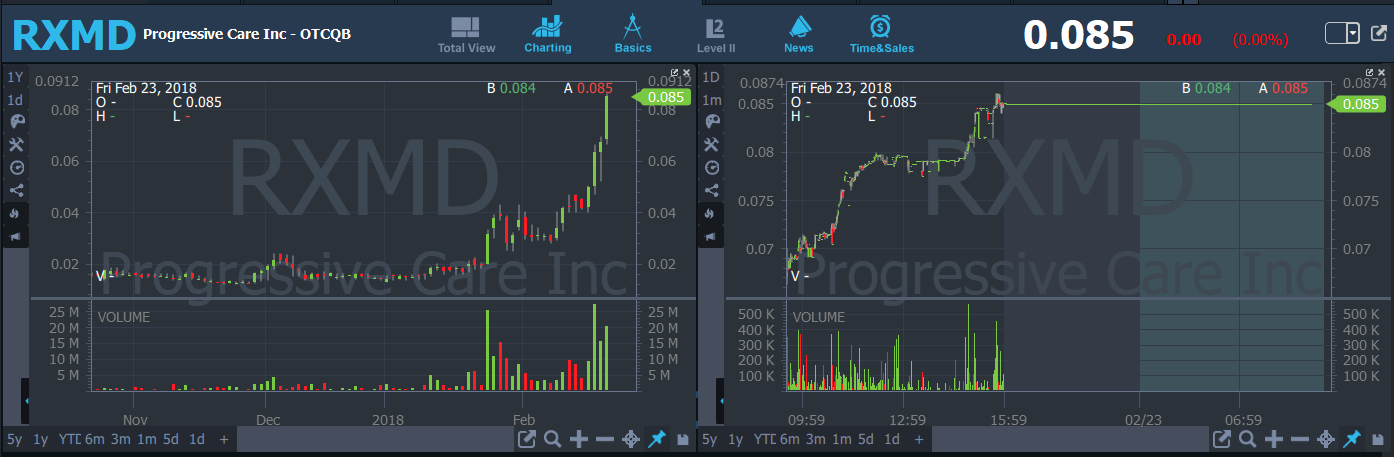Select 5y range on right chart
Screen dimensions: 1394x457
(711, 439)
